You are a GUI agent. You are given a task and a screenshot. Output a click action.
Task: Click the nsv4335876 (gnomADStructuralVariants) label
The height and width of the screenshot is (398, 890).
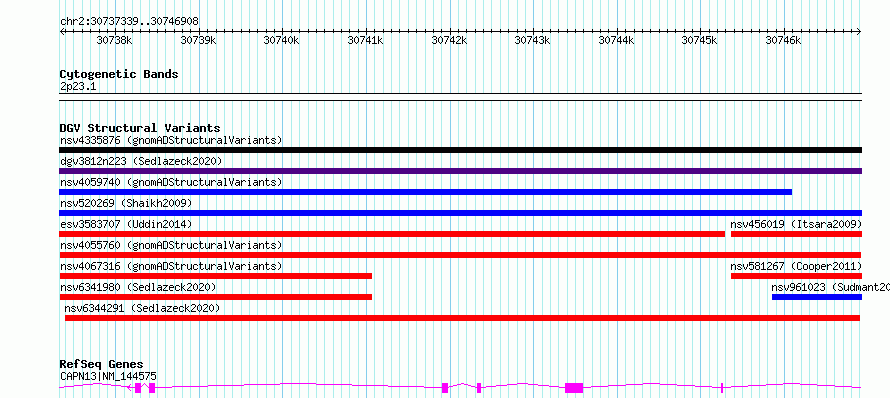[171, 140]
